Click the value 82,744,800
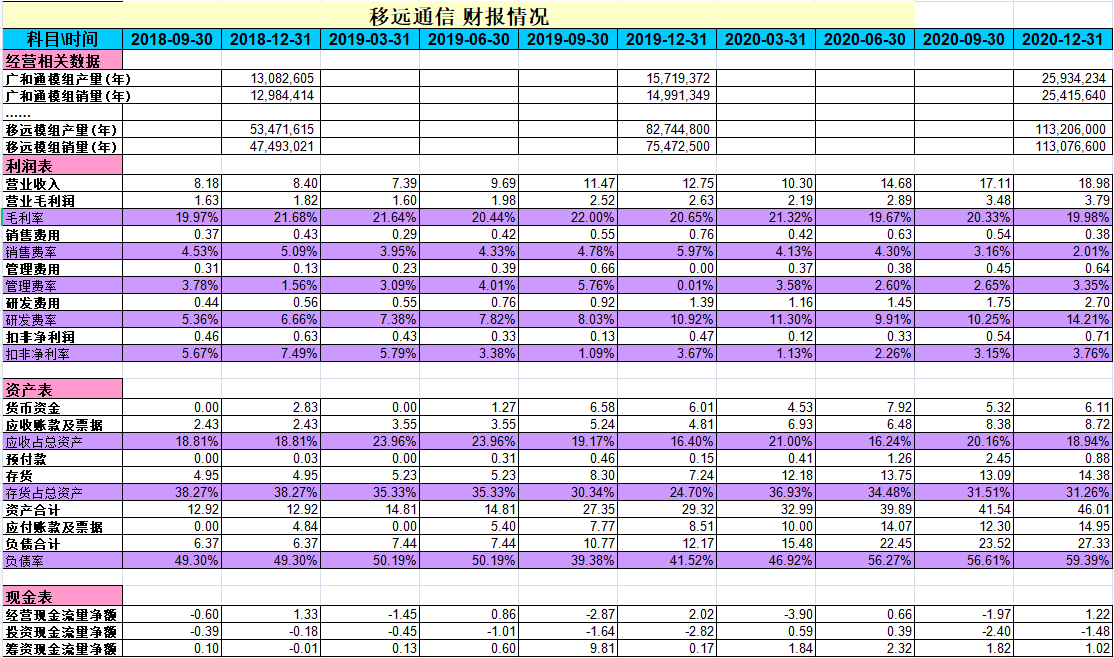Image resolution: width=1114 pixels, height=658 pixels. 678,129
